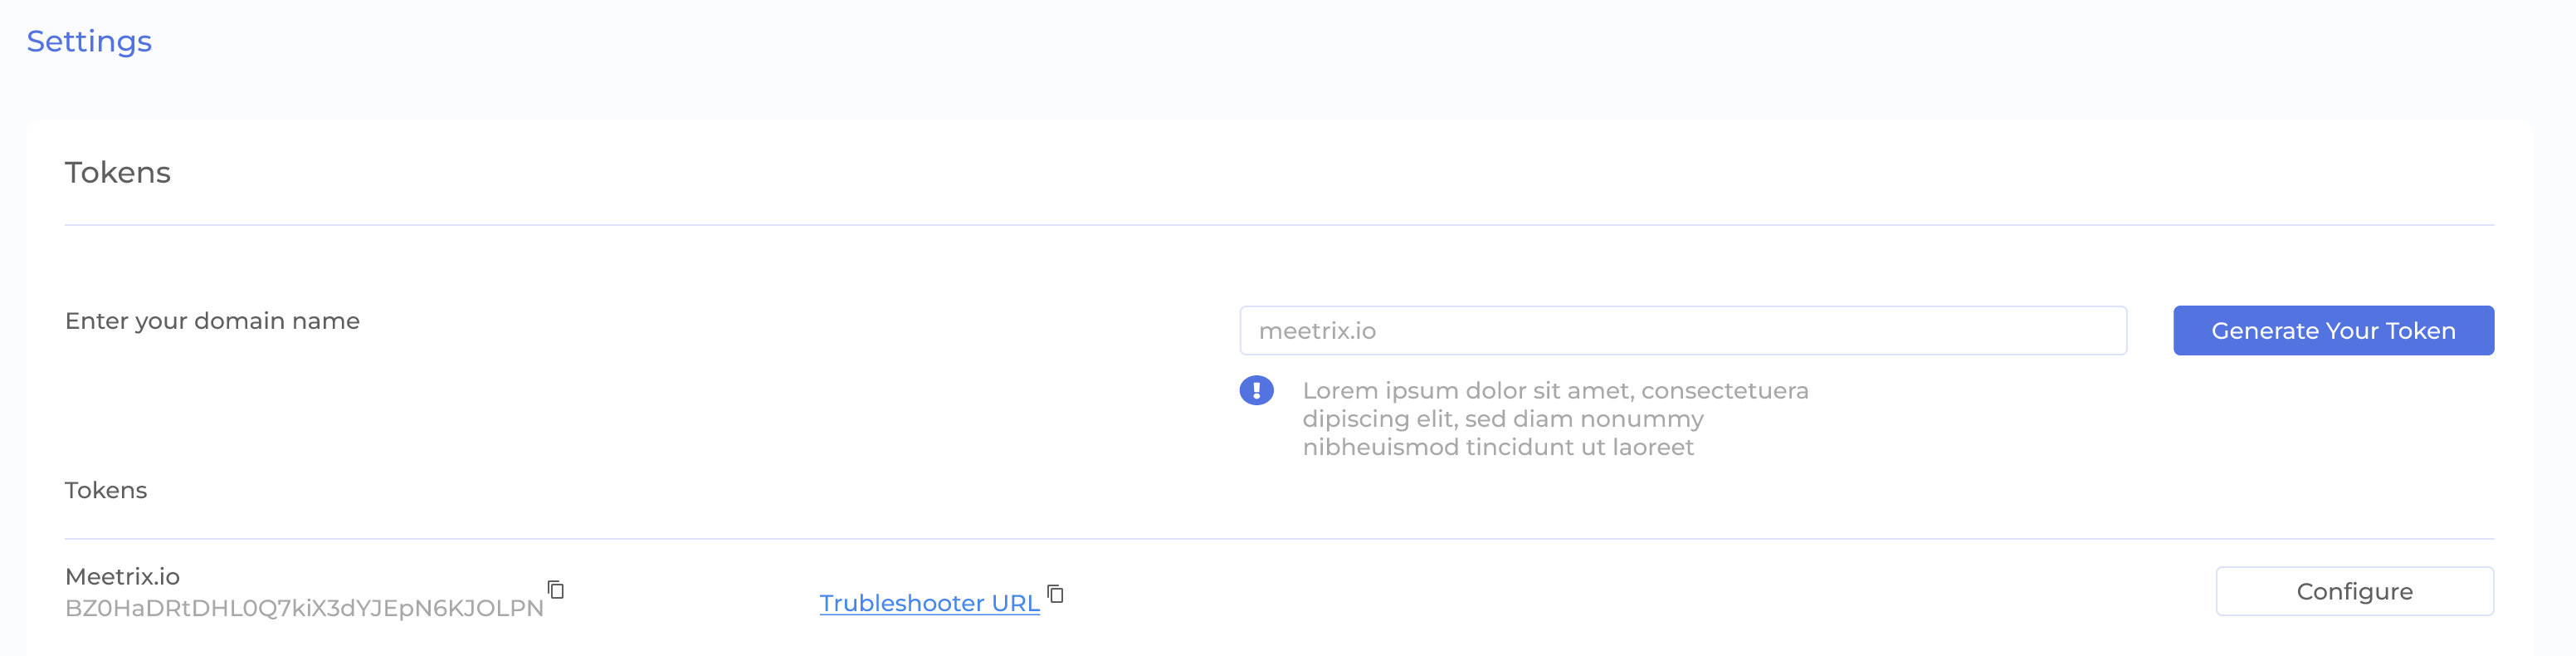This screenshot has width=2576, height=656.
Task: Click the Settings heading at the top
Action: pos(89,41)
